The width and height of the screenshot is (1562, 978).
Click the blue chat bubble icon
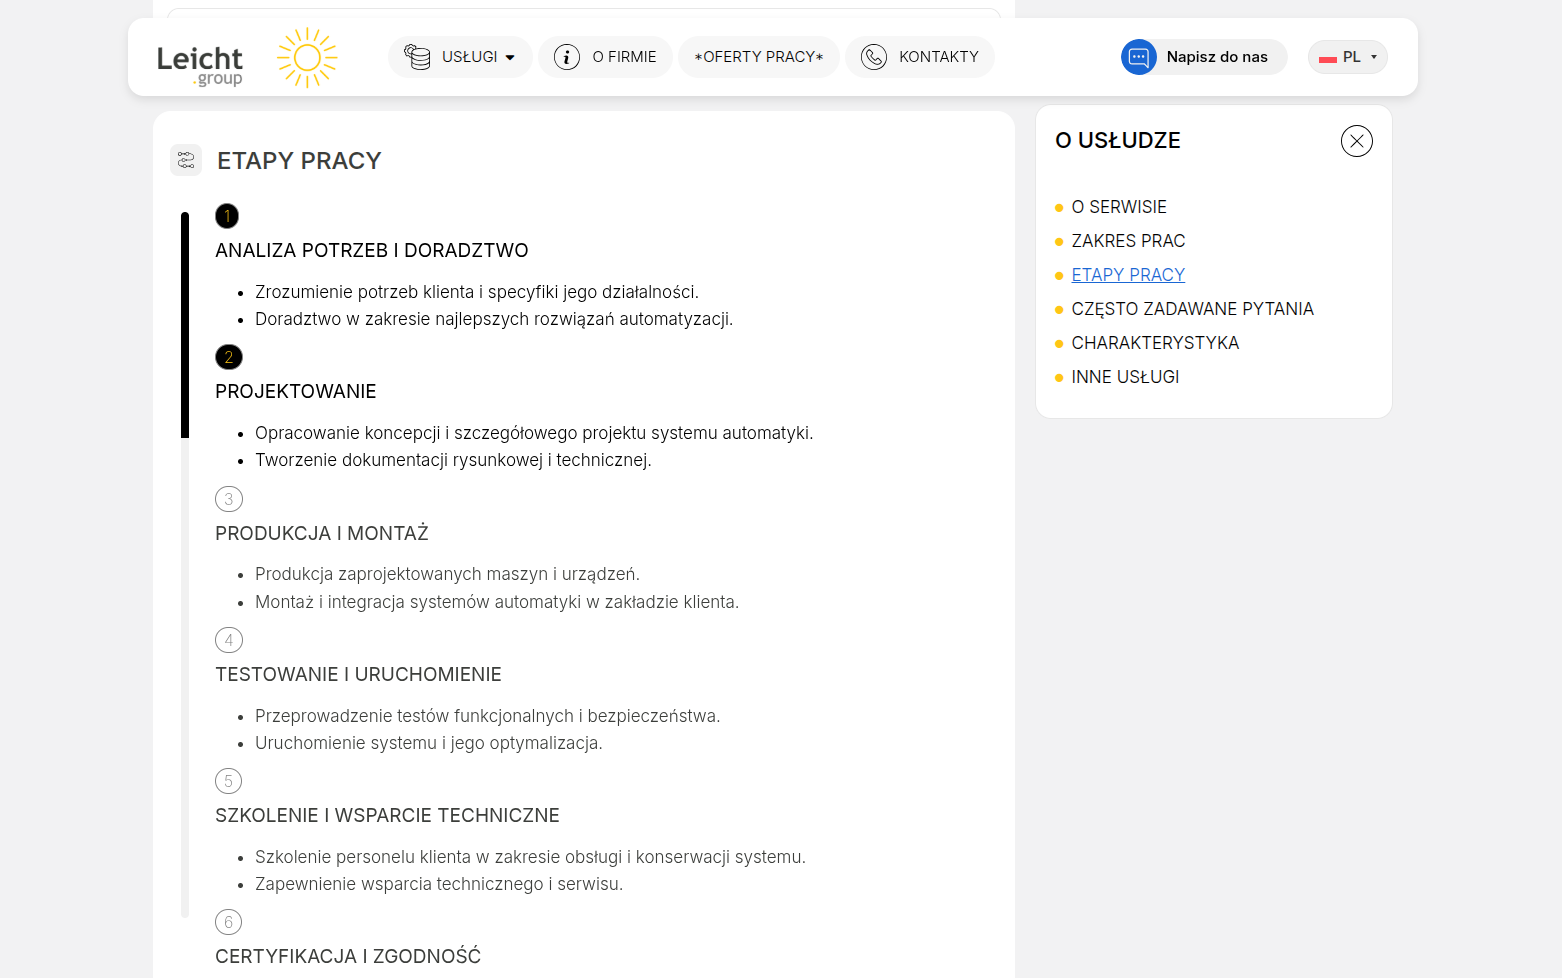(x=1138, y=57)
